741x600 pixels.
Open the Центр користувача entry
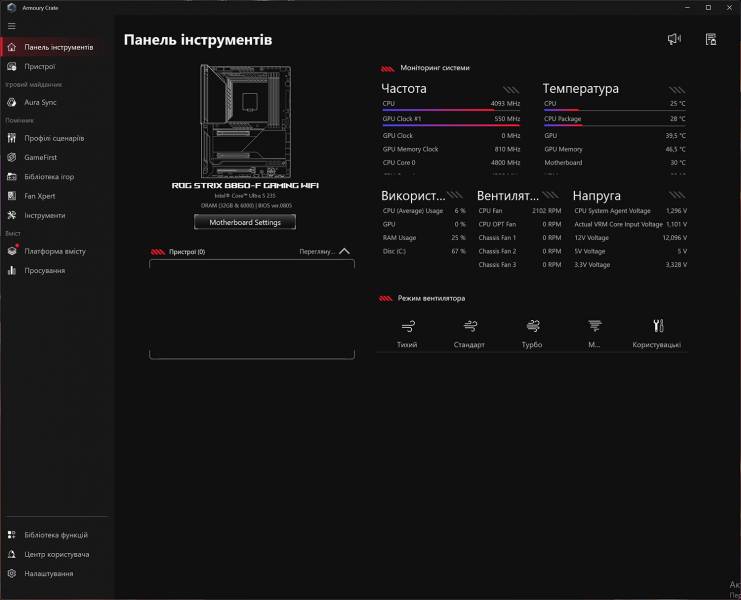tap(57, 554)
